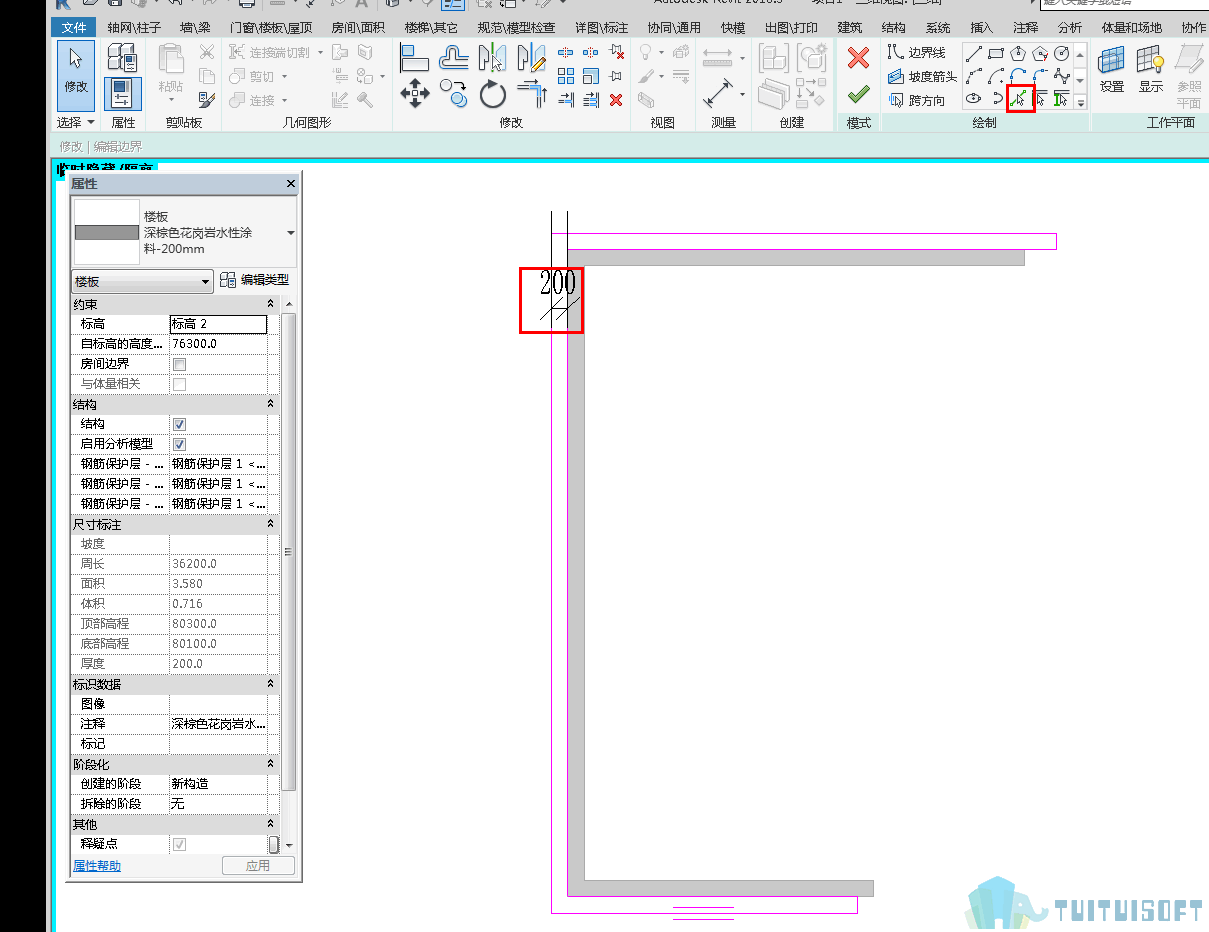Choose the rectangle draw tool

[996, 53]
